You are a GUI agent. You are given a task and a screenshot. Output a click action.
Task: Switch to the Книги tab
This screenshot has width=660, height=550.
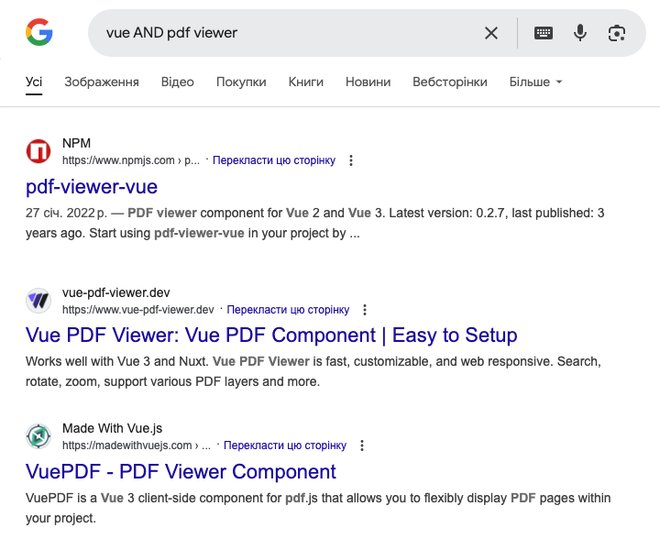click(306, 82)
